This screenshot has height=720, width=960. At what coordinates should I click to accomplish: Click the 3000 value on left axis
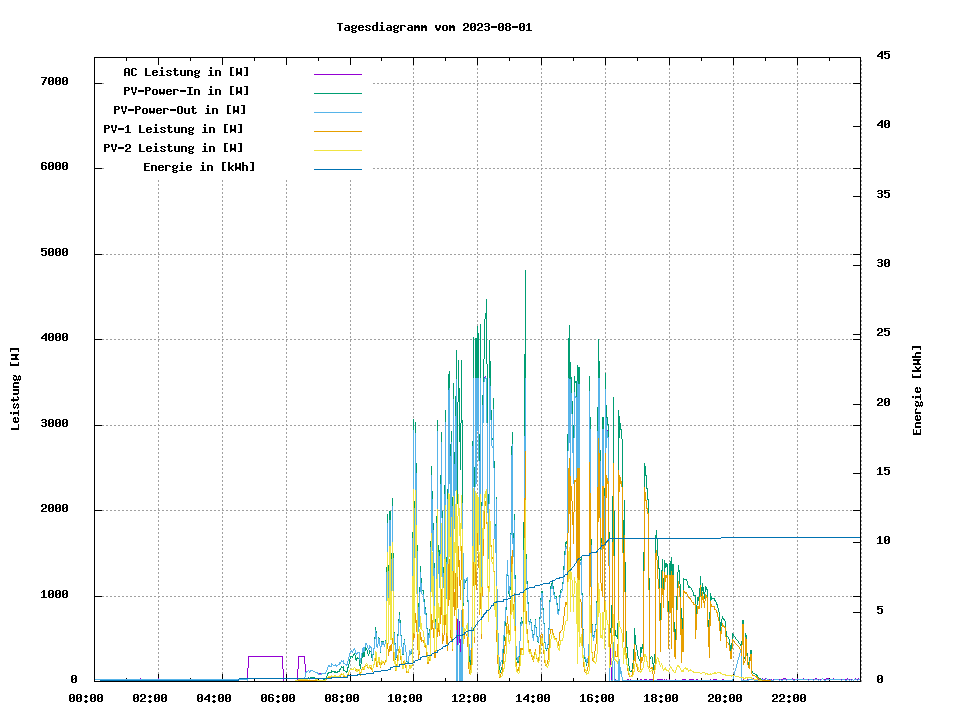(x=54, y=424)
